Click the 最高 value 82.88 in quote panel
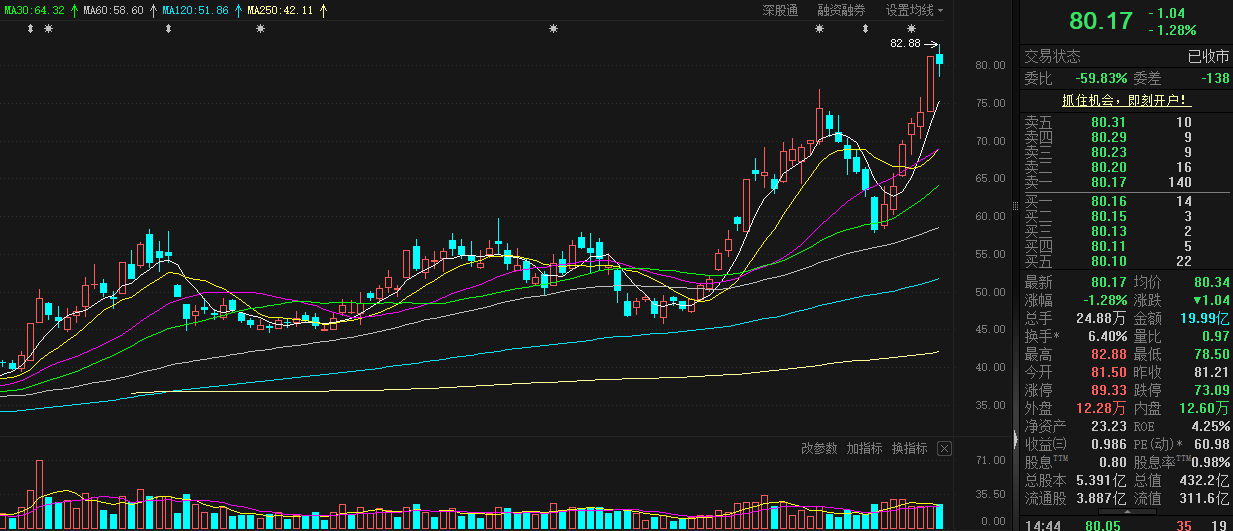This screenshot has width=1233, height=531. (x=1109, y=354)
